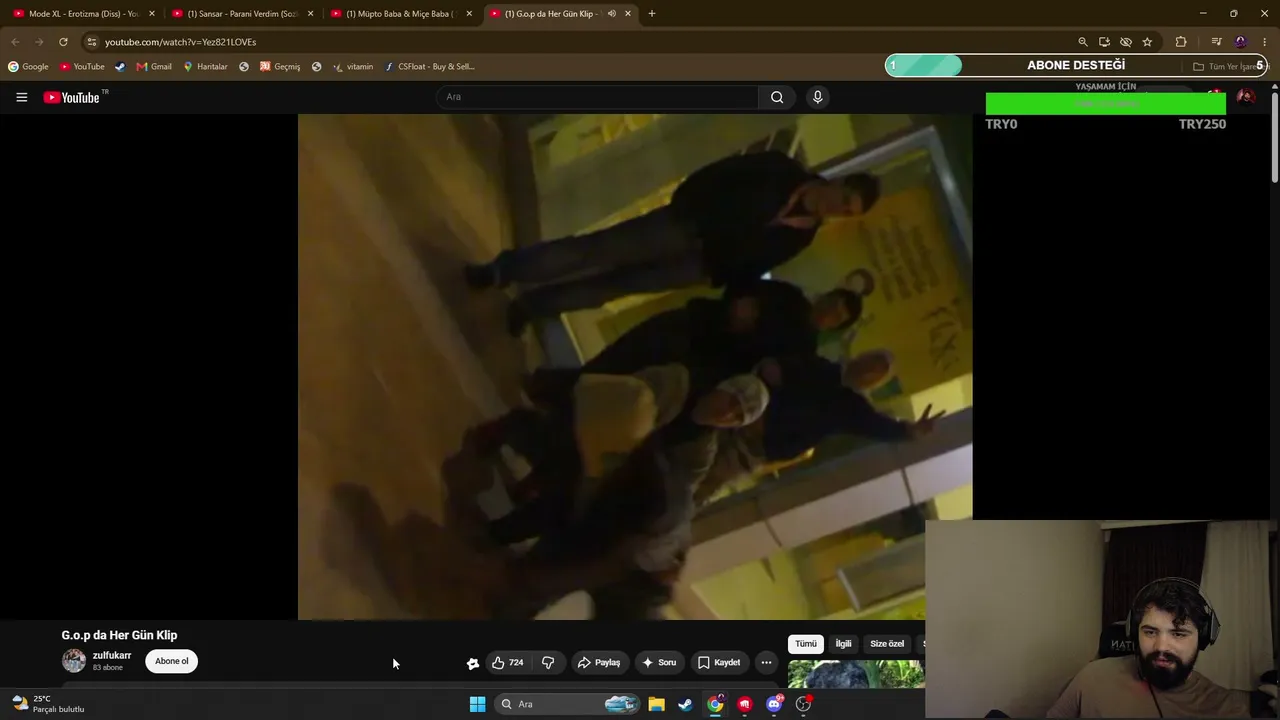Open the browser zoom magnifier icon
The height and width of the screenshot is (720, 1280).
click(1083, 42)
